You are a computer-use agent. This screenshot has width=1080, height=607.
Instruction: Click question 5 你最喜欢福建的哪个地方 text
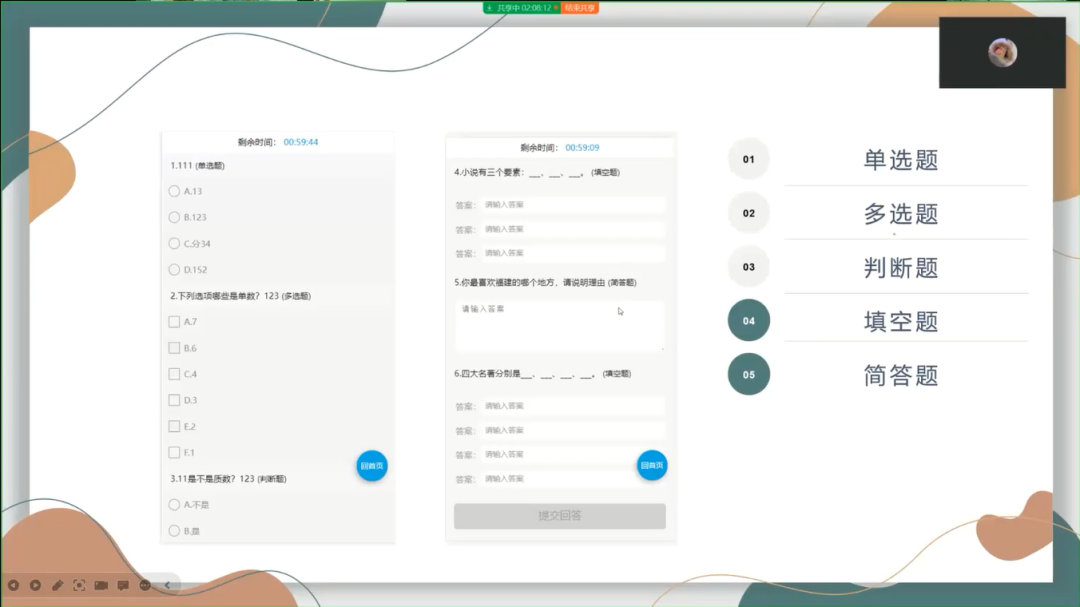click(x=546, y=282)
